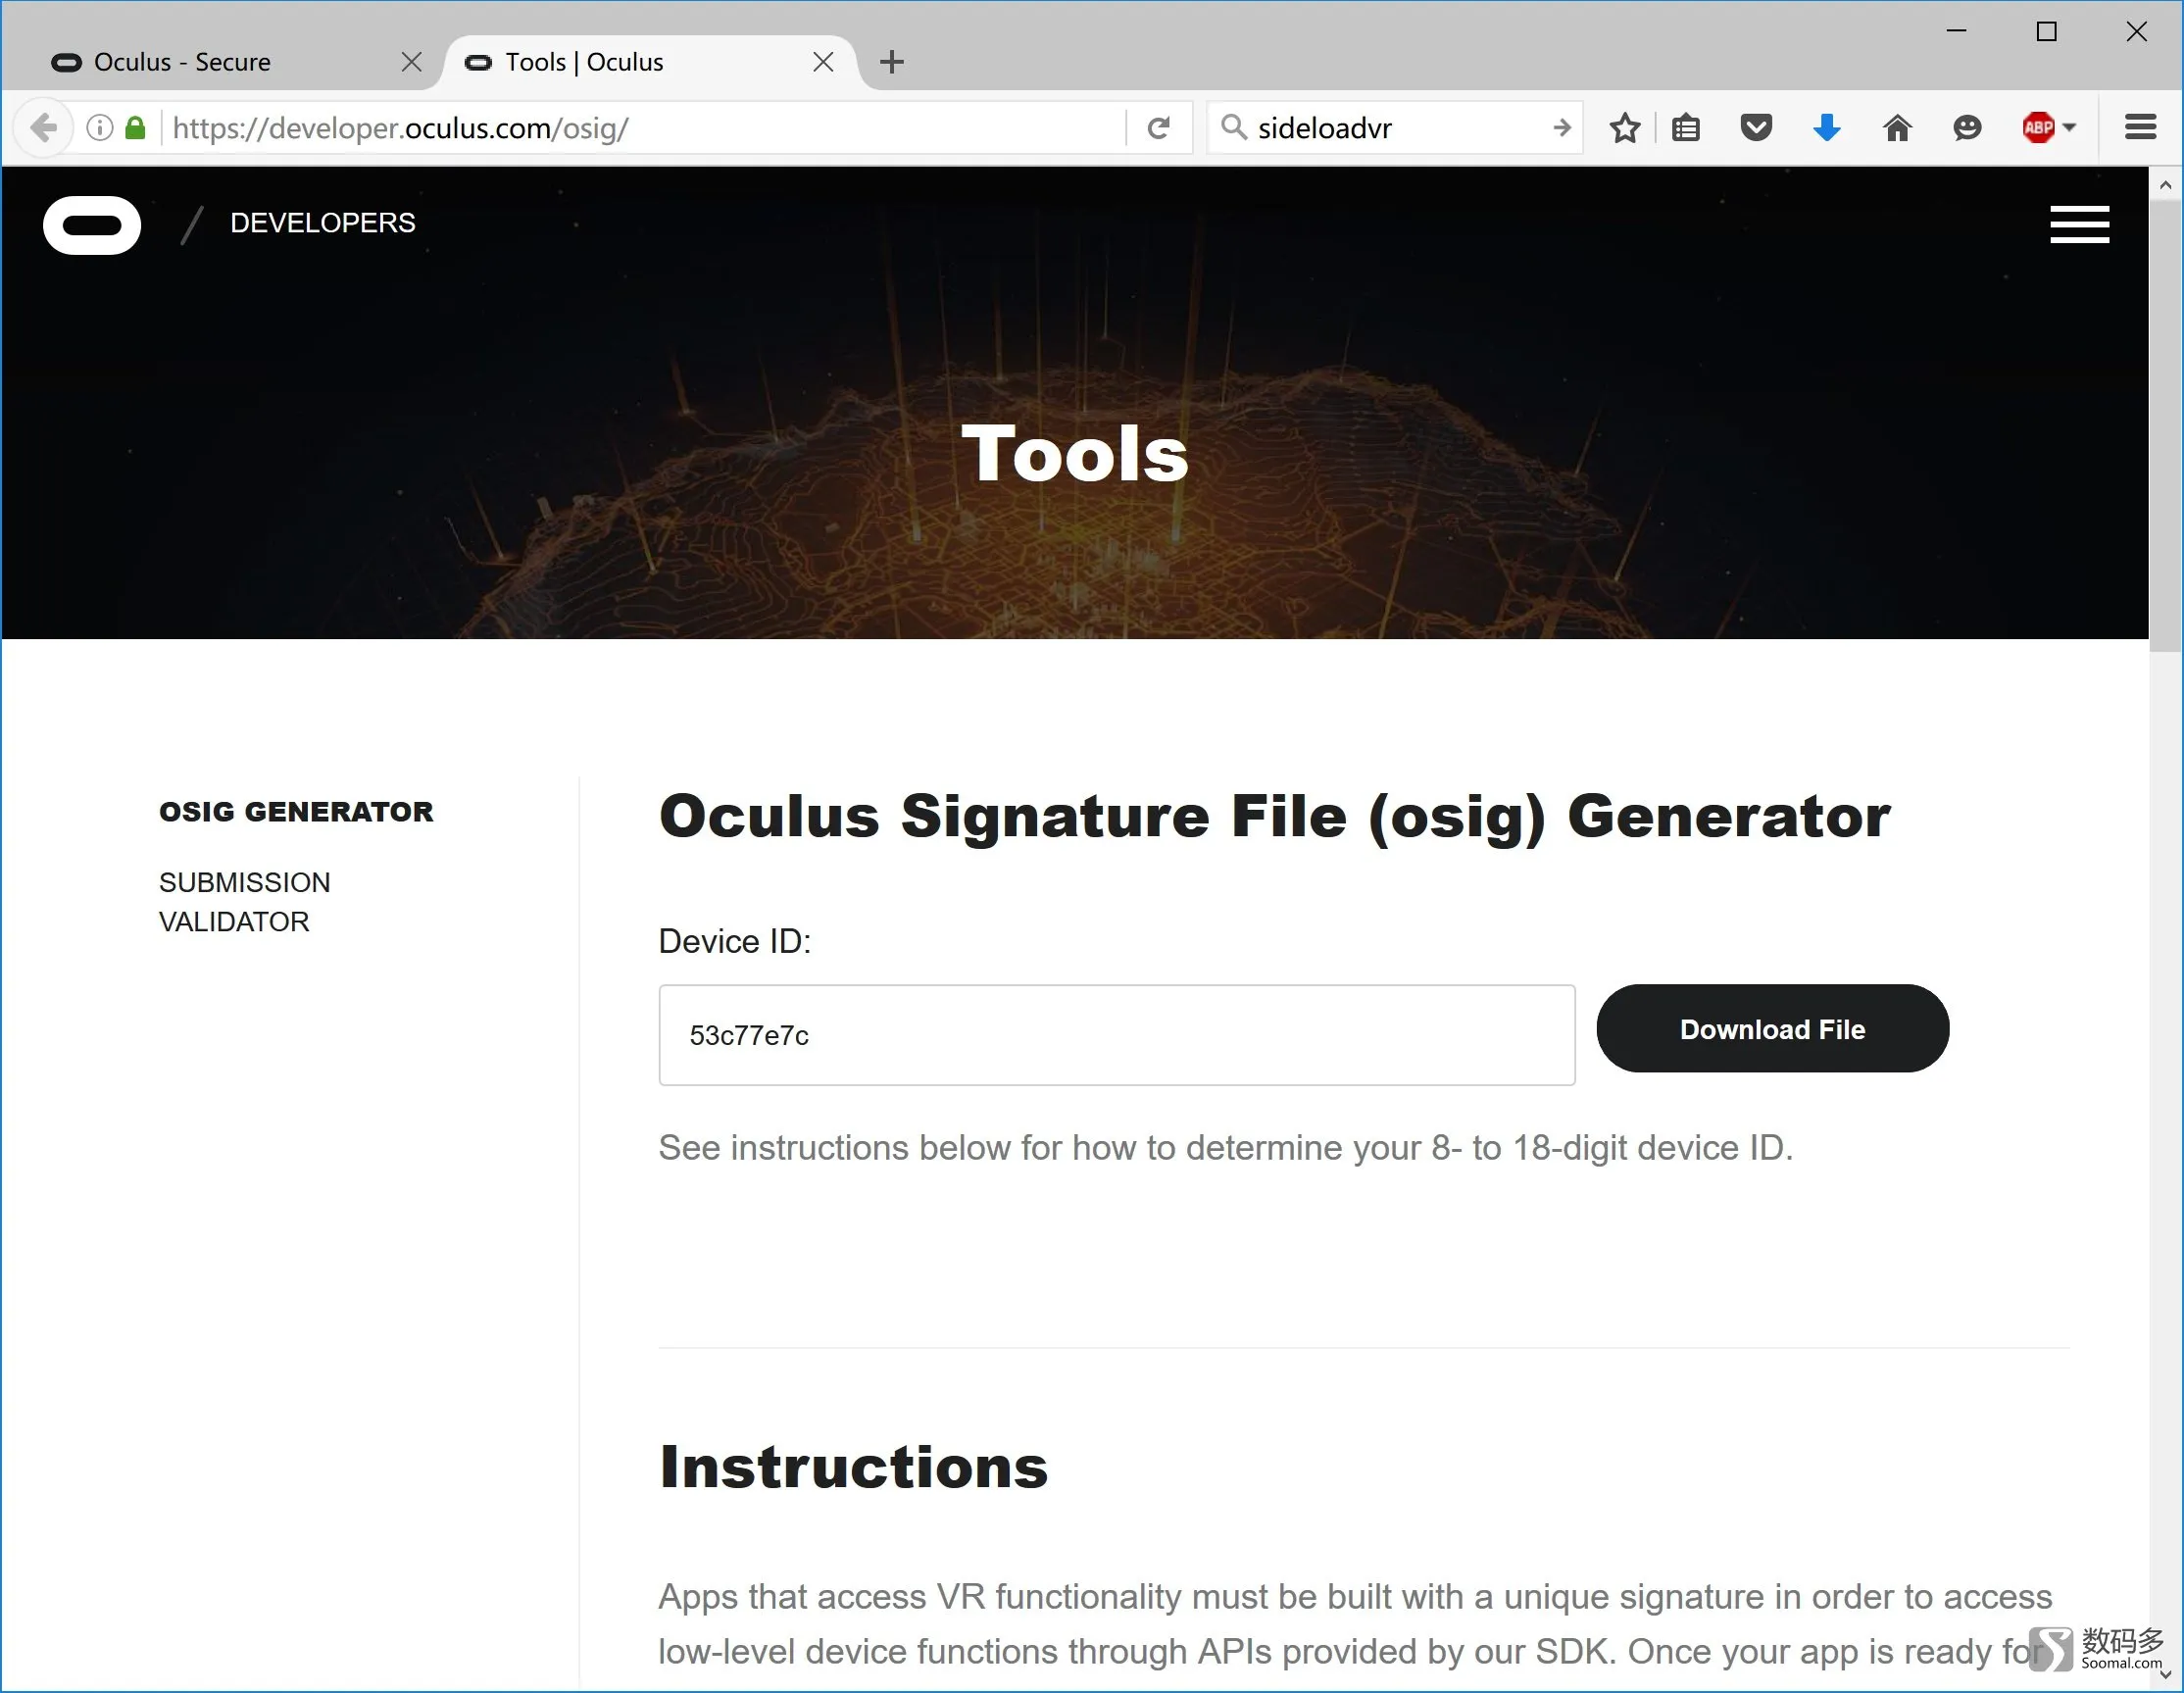Click the Instructions heading
This screenshot has height=1693, width=2184.
pyautogui.click(x=853, y=1467)
